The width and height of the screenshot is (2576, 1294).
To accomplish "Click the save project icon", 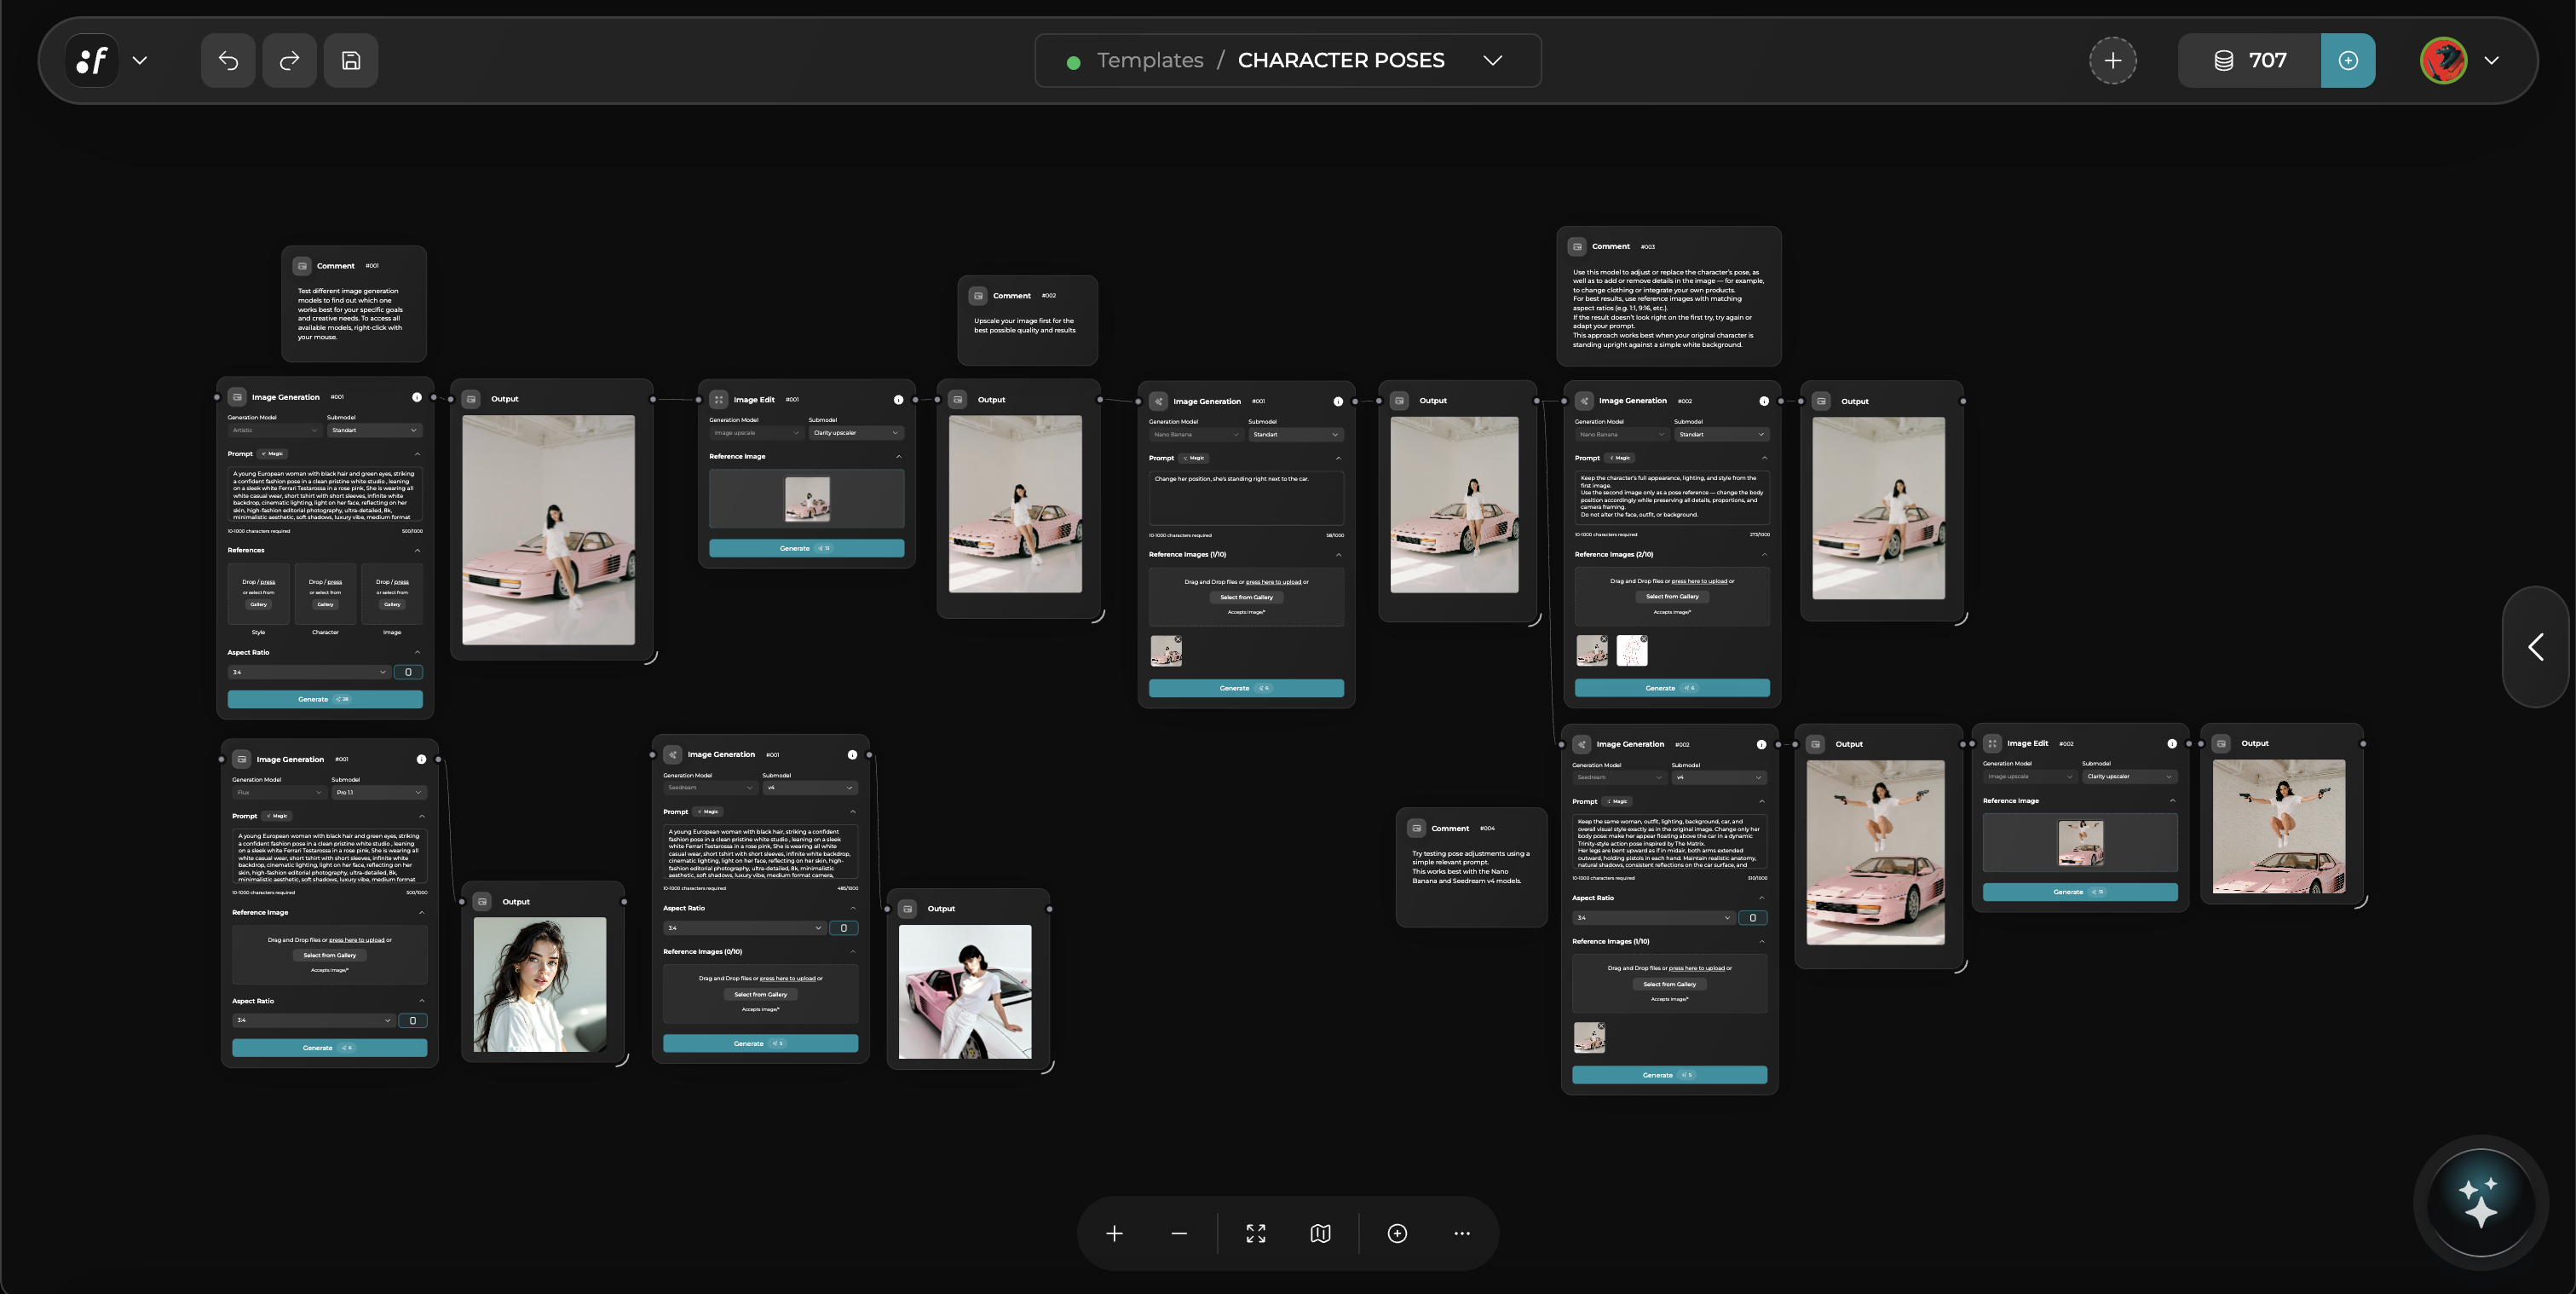I will 351,60.
